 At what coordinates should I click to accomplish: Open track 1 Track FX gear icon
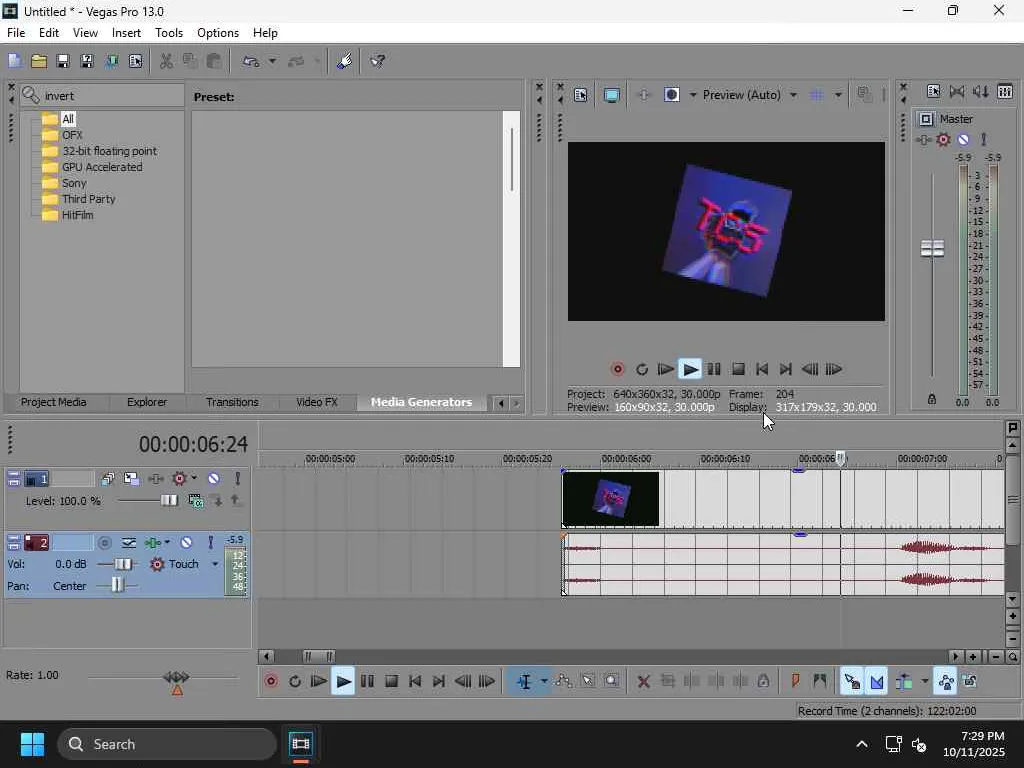tap(179, 479)
